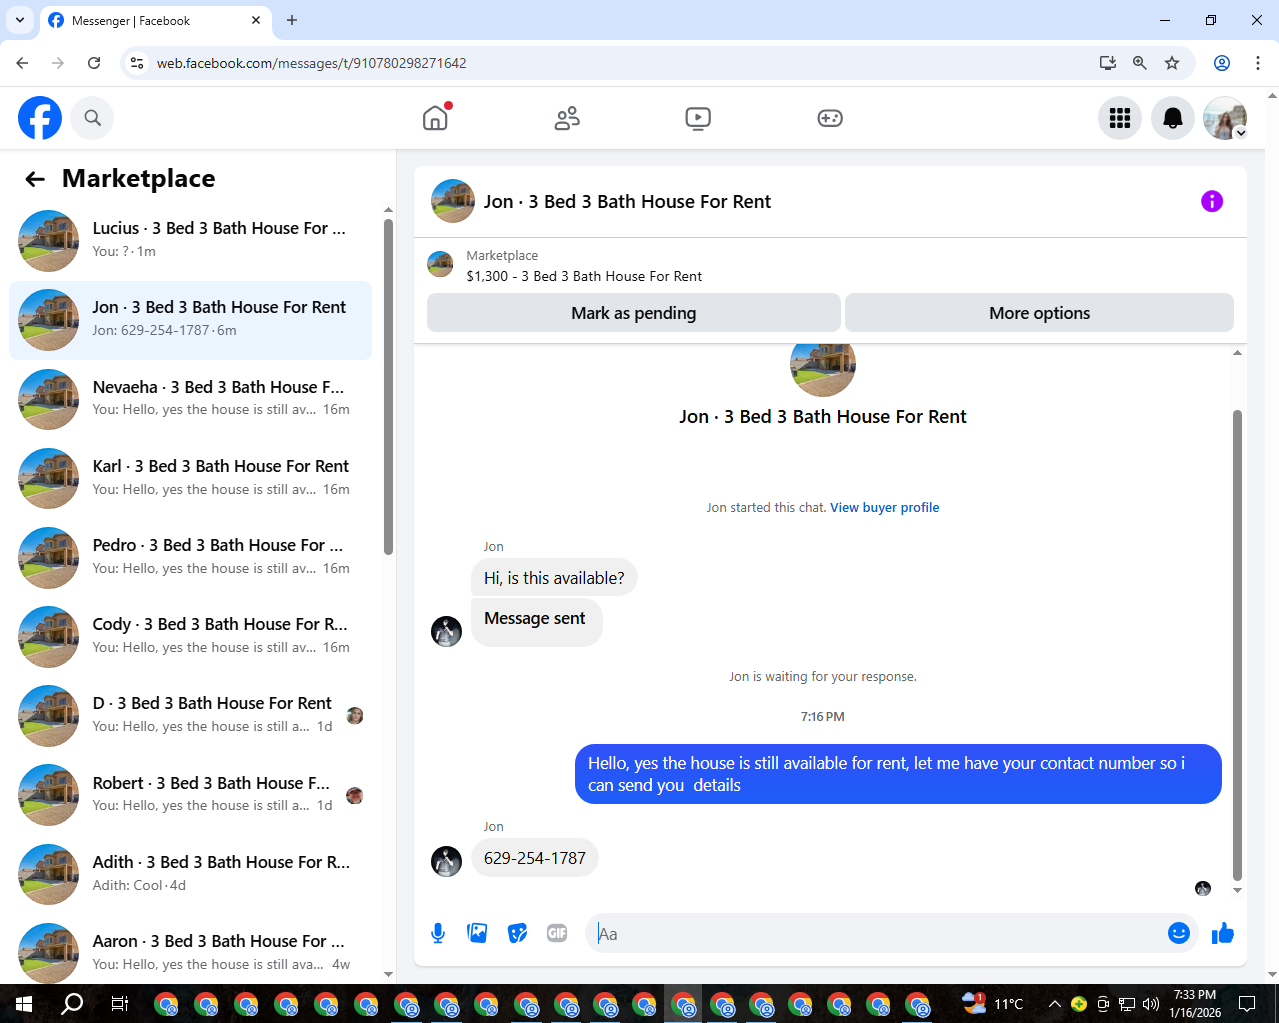
Task: Open tab search dropdown arrow
Action: 19,20
